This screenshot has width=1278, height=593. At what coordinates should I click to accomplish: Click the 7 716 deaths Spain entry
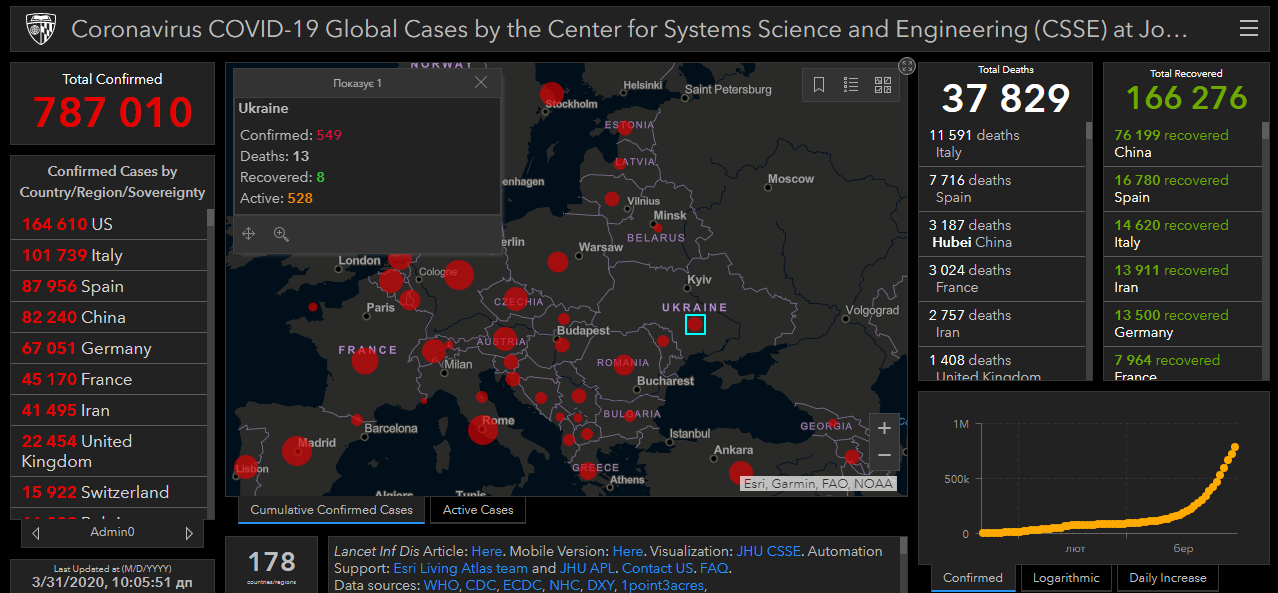click(1001, 188)
